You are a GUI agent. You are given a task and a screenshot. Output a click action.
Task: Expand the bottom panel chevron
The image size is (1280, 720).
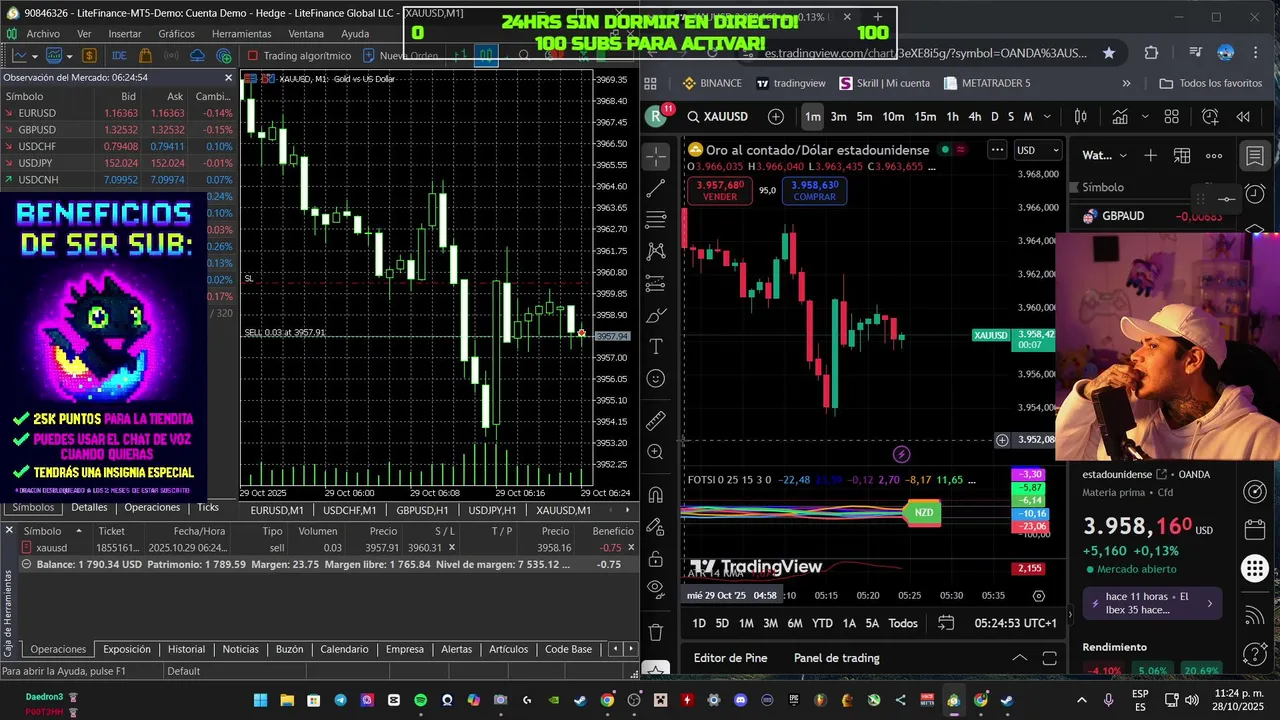[x=1019, y=658]
